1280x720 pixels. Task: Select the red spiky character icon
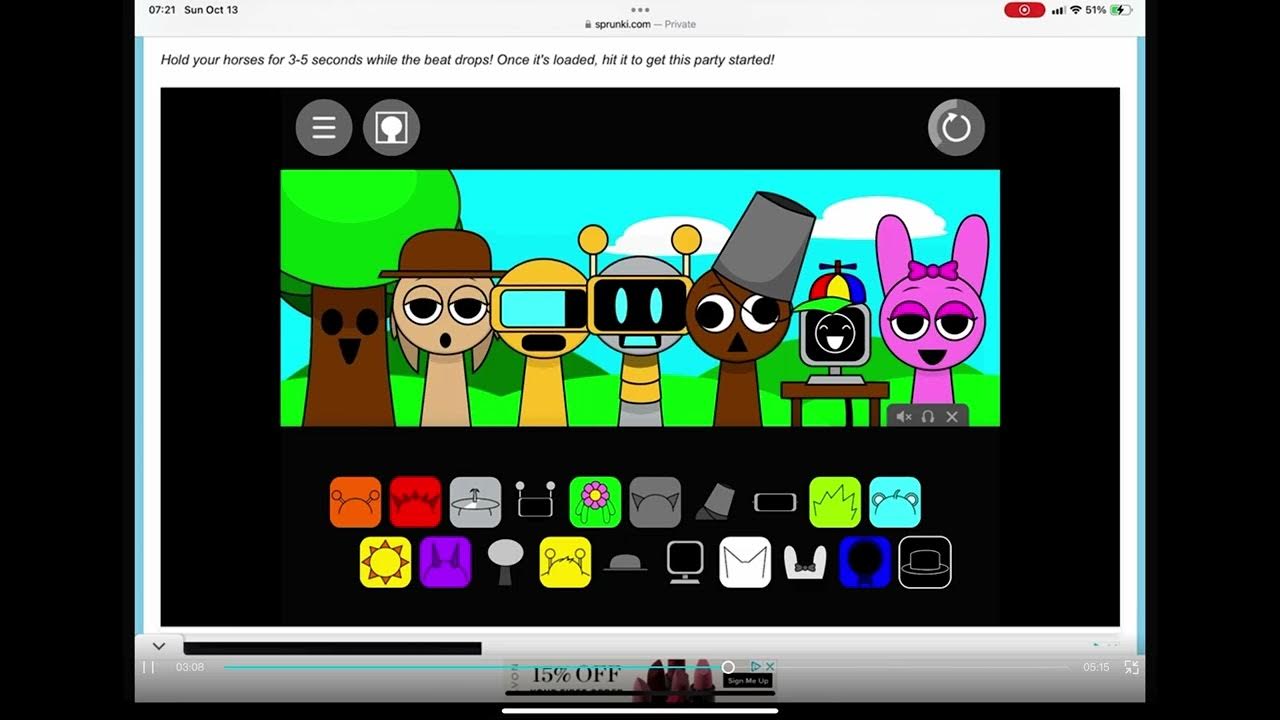pos(415,502)
